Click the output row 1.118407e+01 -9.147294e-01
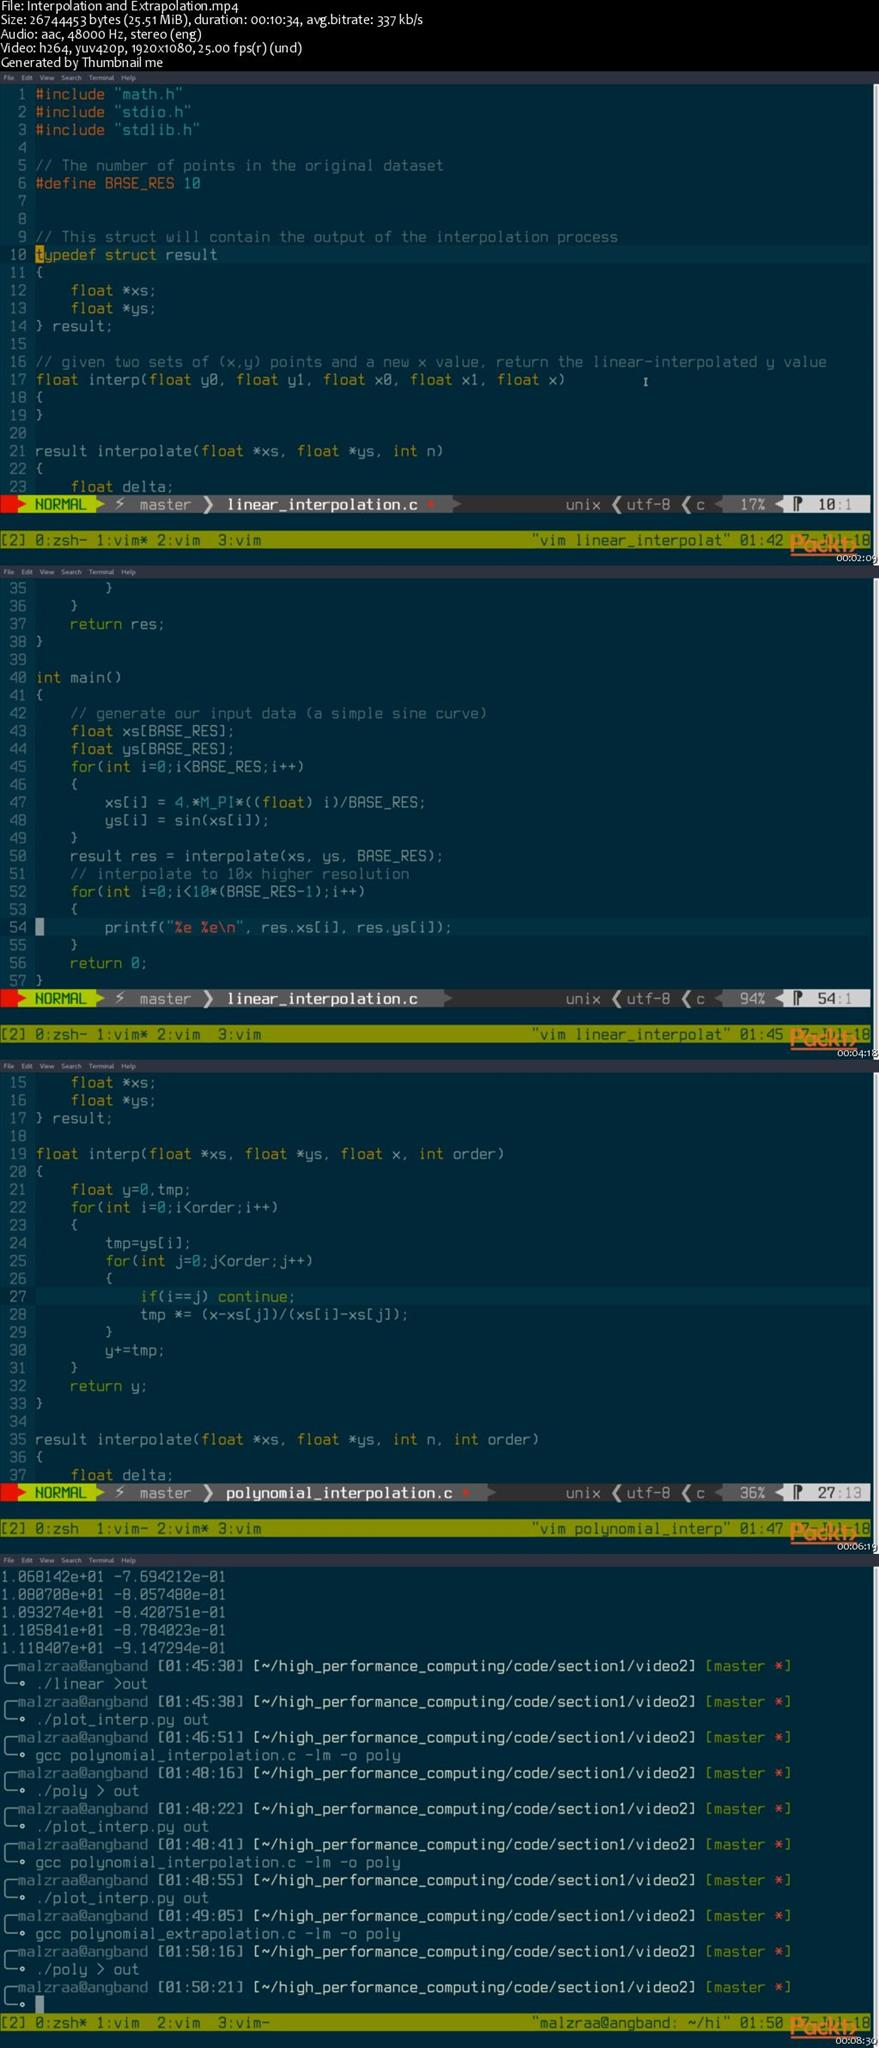Screen dimensions: 879x2048 coord(113,1648)
